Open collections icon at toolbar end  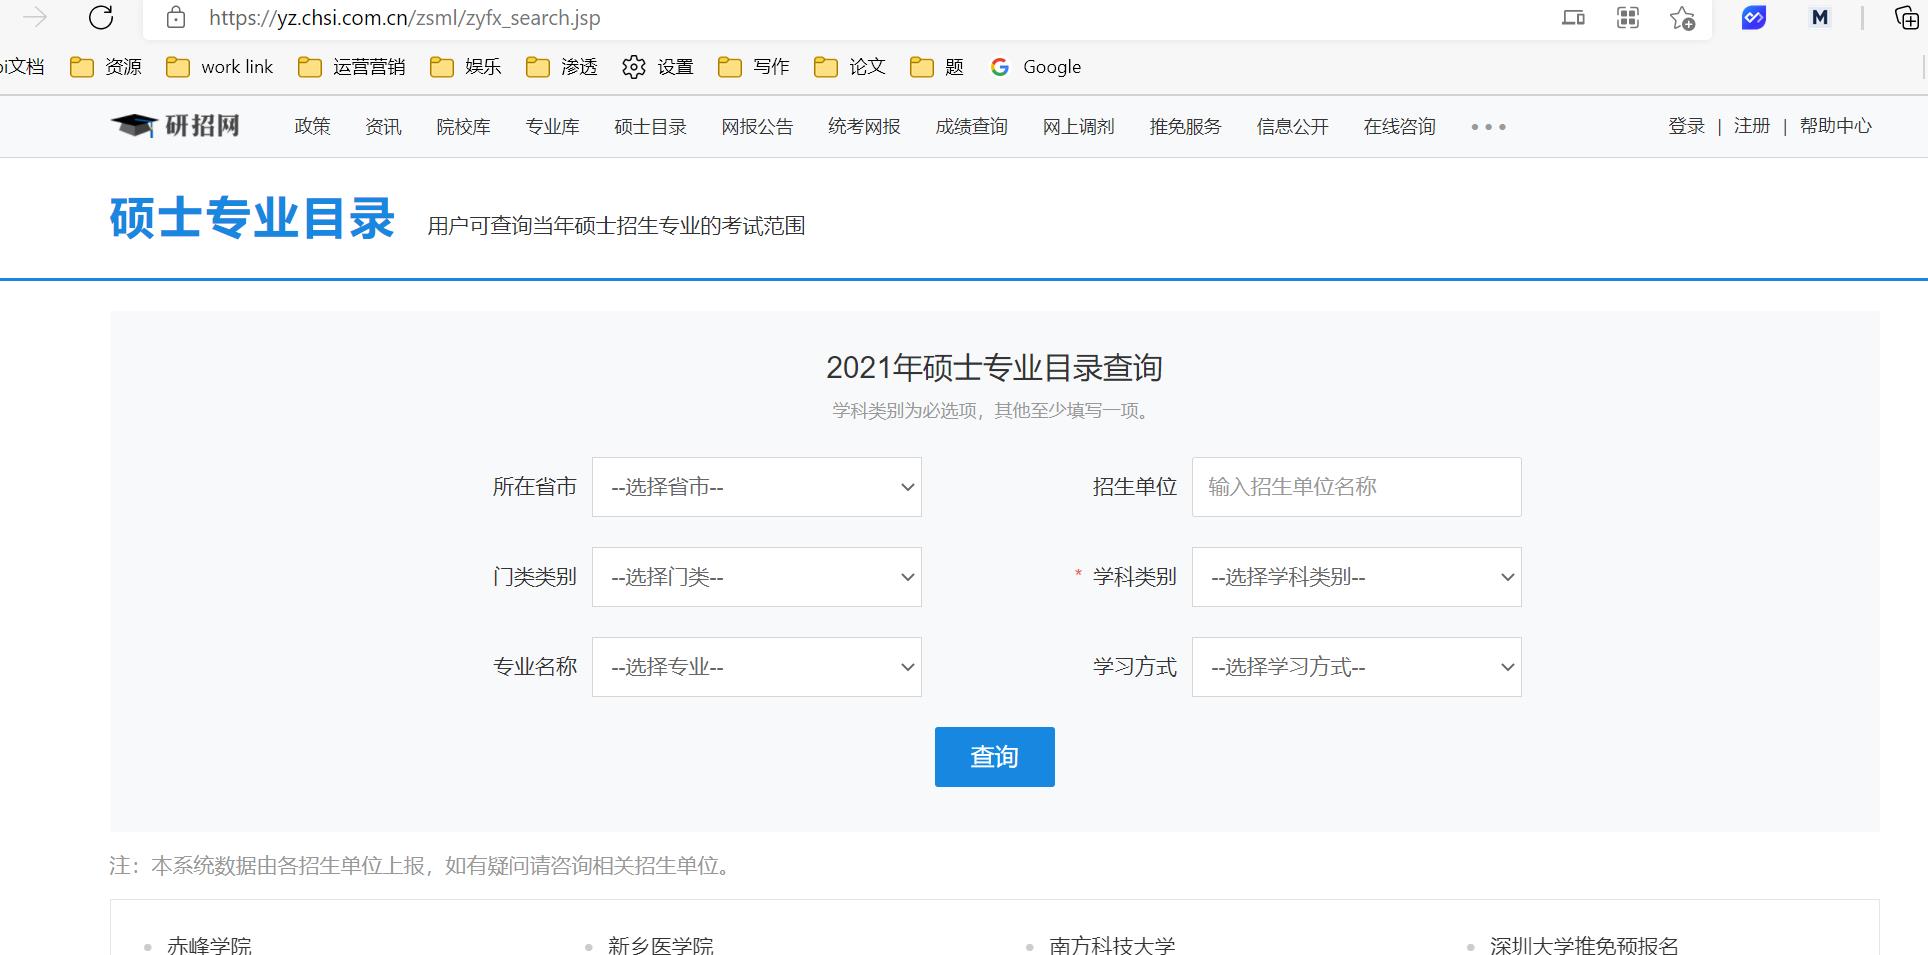(x=1906, y=17)
